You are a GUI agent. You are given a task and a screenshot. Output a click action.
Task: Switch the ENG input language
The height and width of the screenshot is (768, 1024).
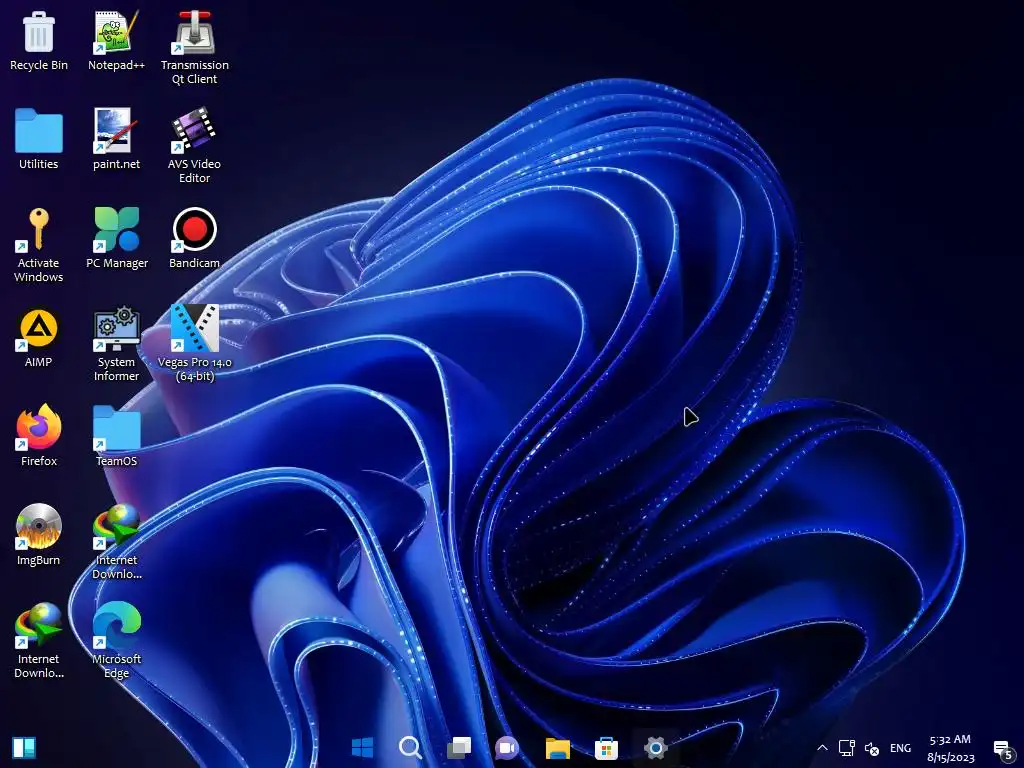(x=901, y=748)
